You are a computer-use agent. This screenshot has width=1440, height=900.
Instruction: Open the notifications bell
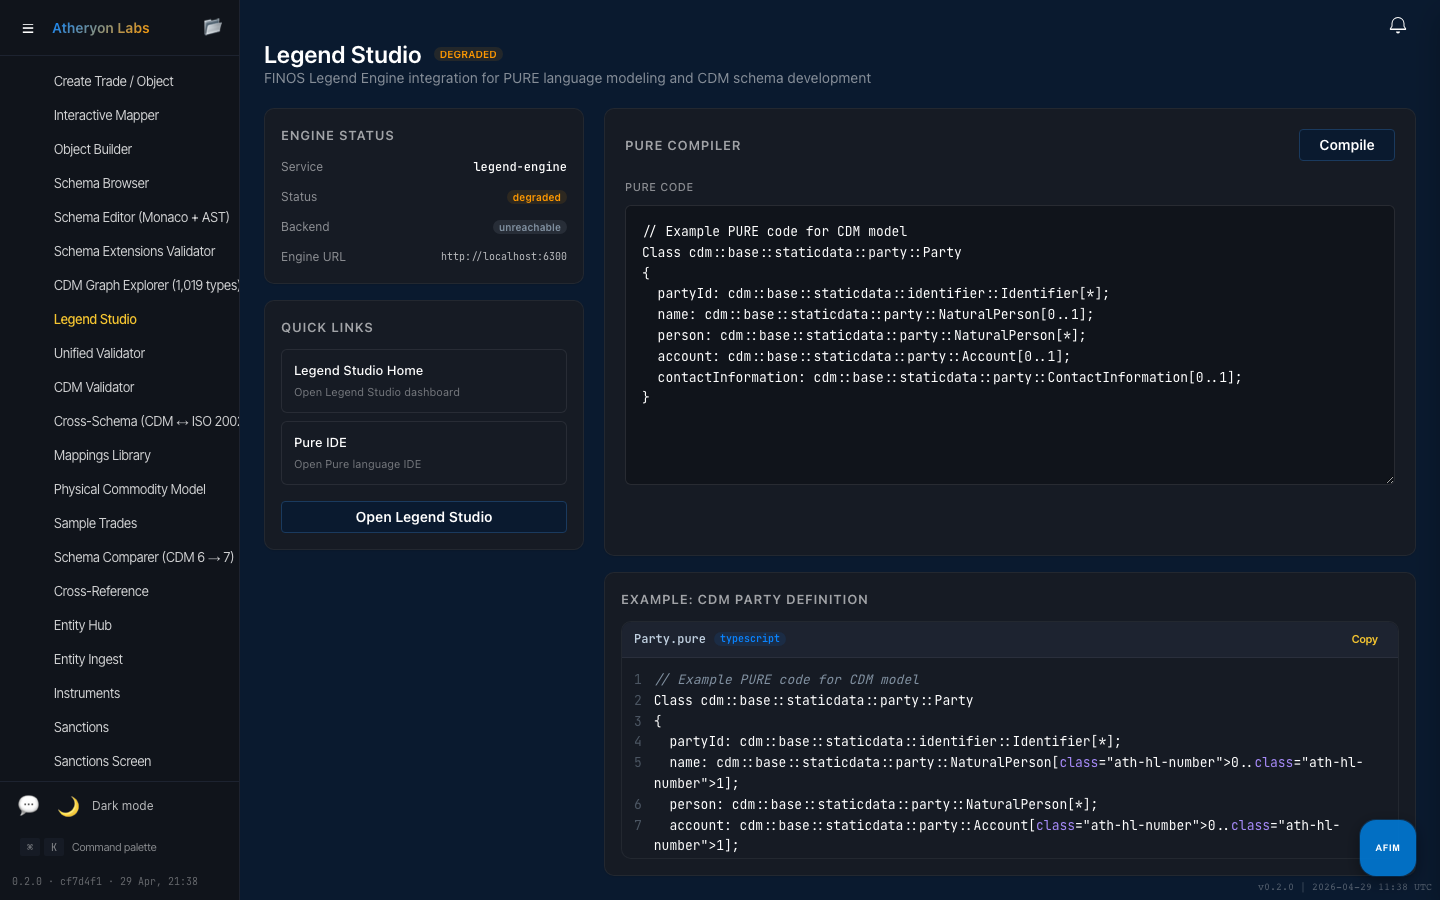pyautogui.click(x=1398, y=26)
